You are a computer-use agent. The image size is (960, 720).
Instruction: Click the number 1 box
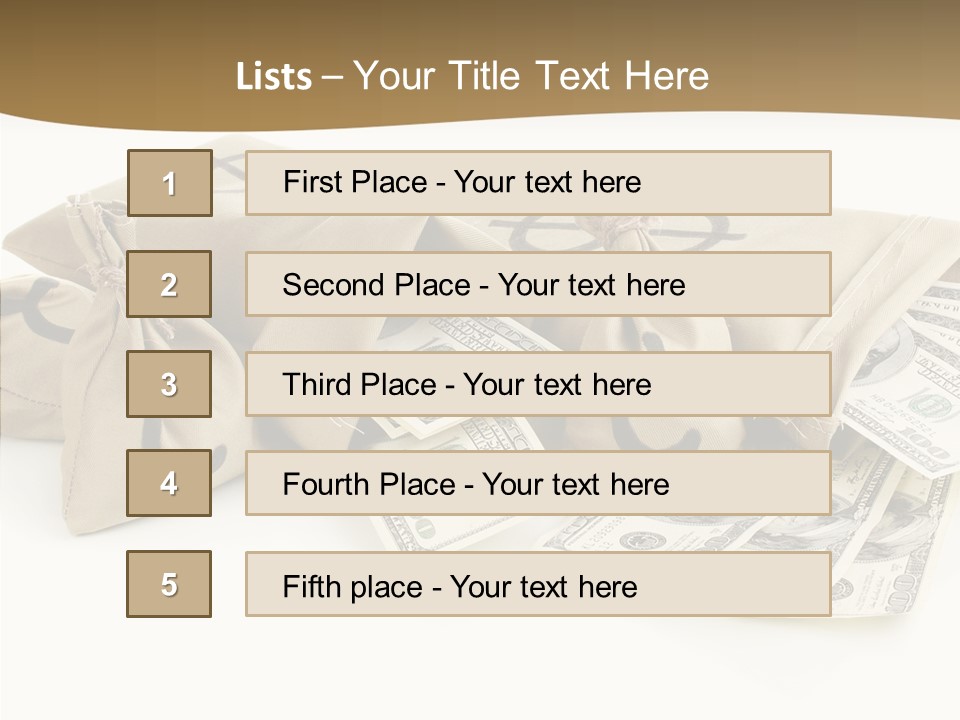pos(170,183)
